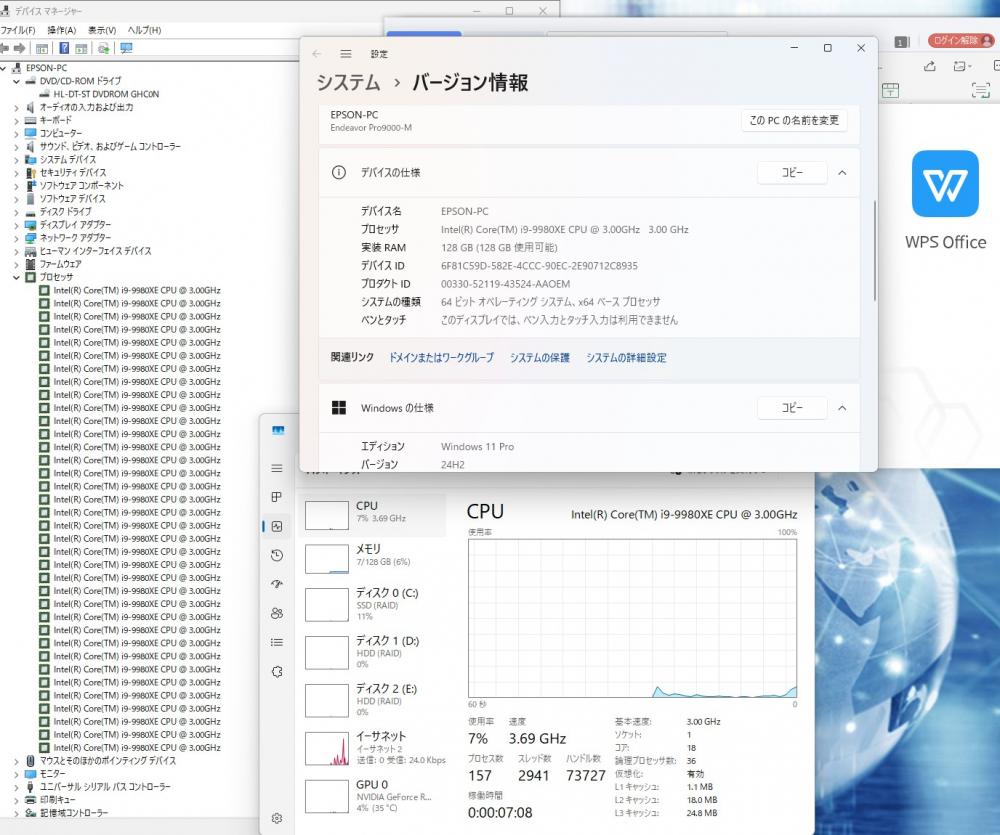Toggle action pane icon in Device Manager toolbar
This screenshot has height=835, width=1000.
(x=81, y=48)
